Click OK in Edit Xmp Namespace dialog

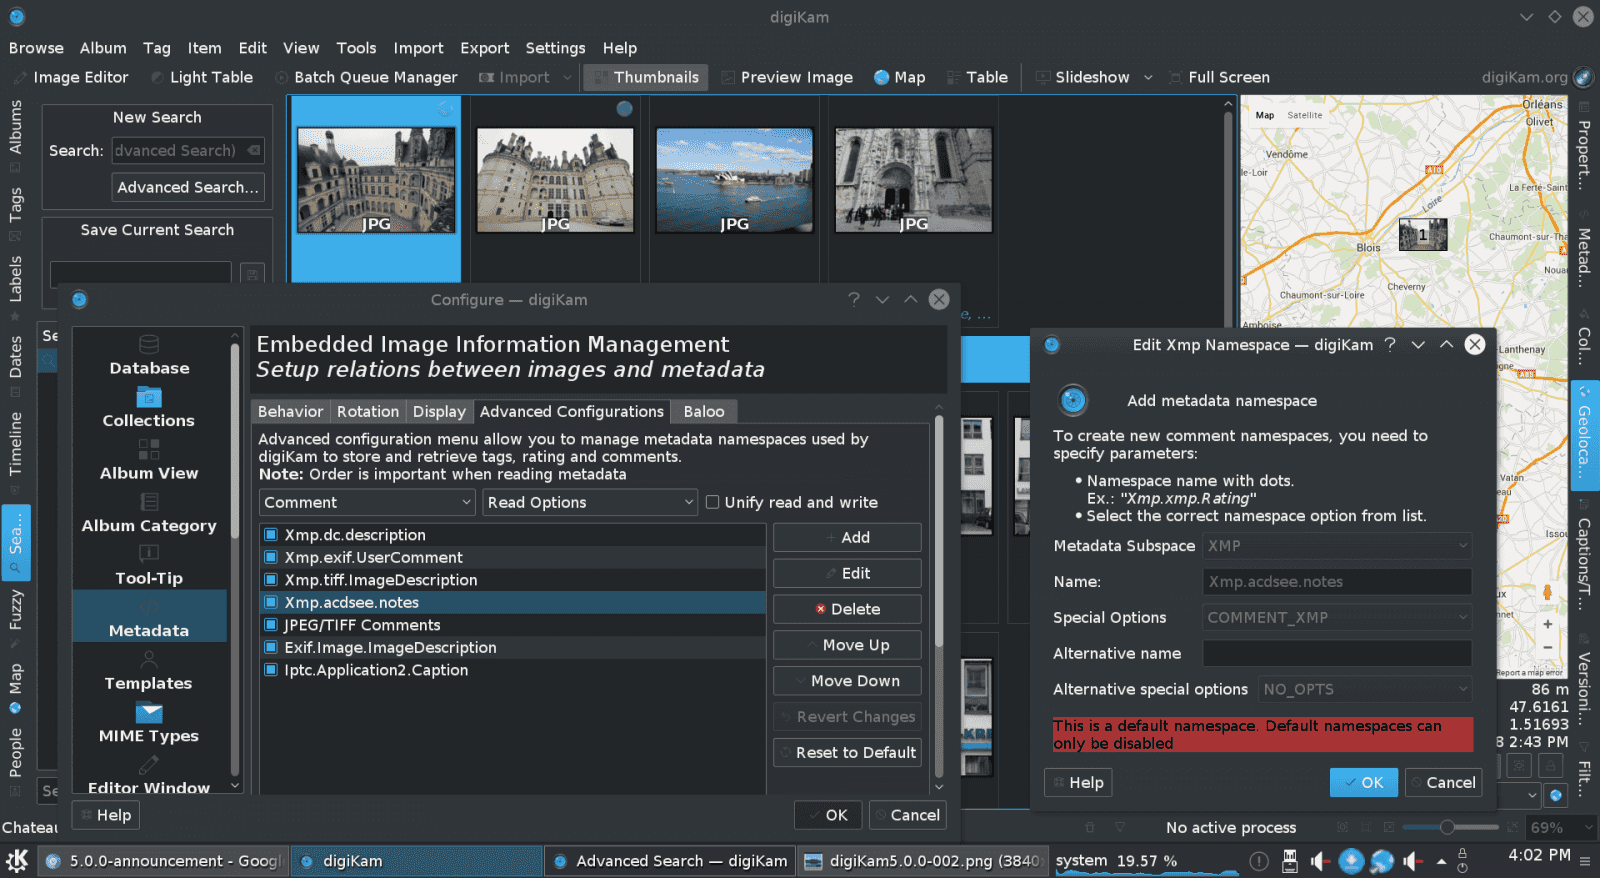coord(1364,782)
